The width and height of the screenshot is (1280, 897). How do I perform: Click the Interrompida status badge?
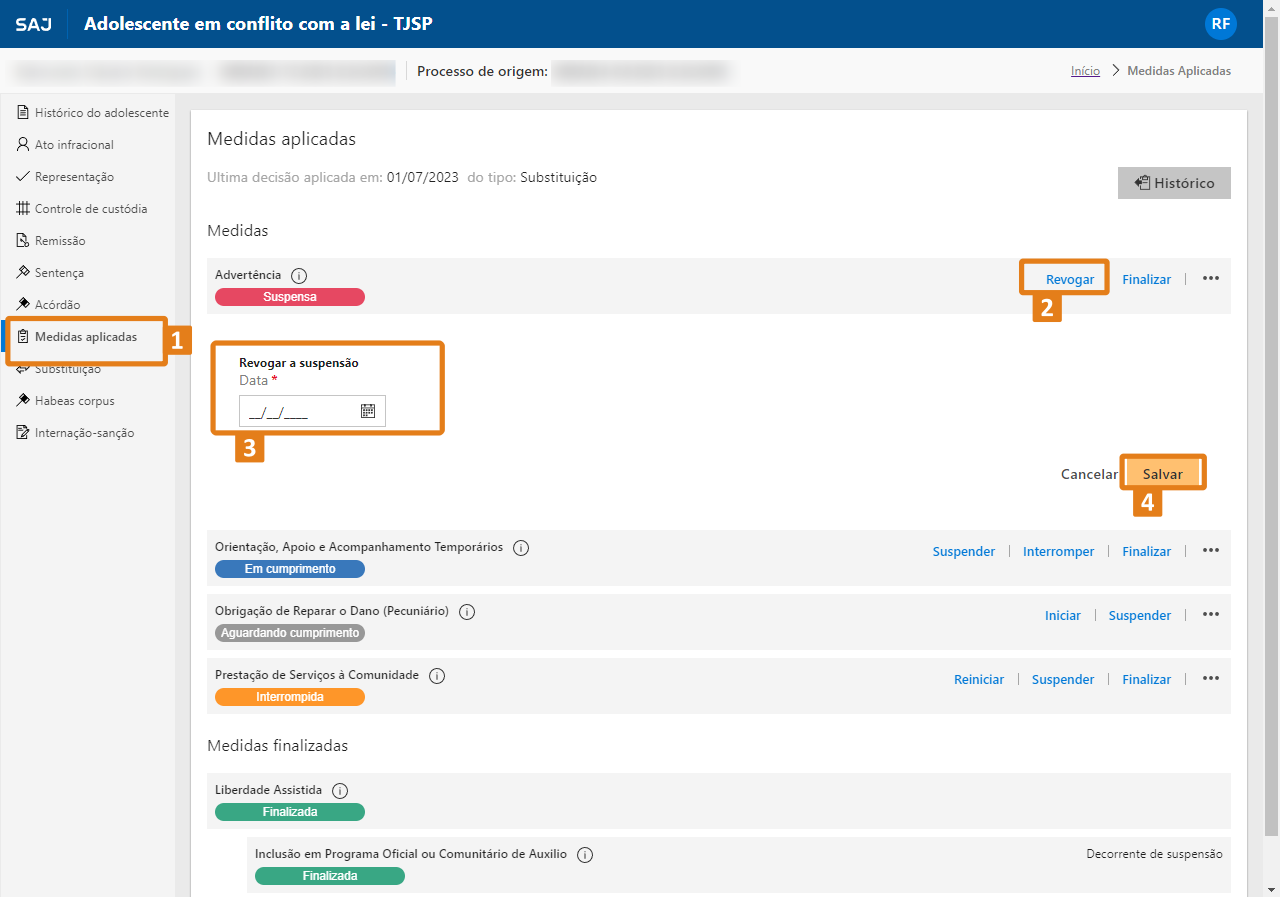point(290,697)
